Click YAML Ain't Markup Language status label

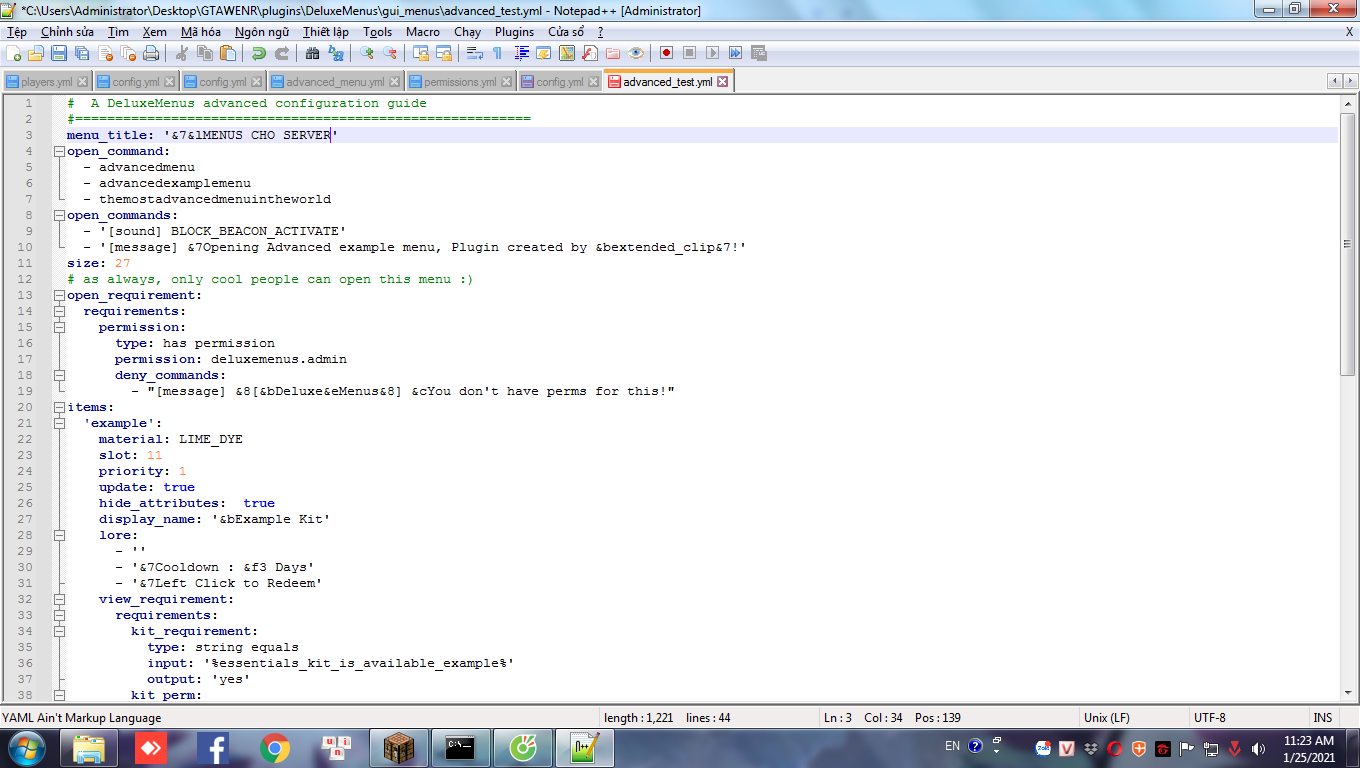pyautogui.click(x=82, y=717)
